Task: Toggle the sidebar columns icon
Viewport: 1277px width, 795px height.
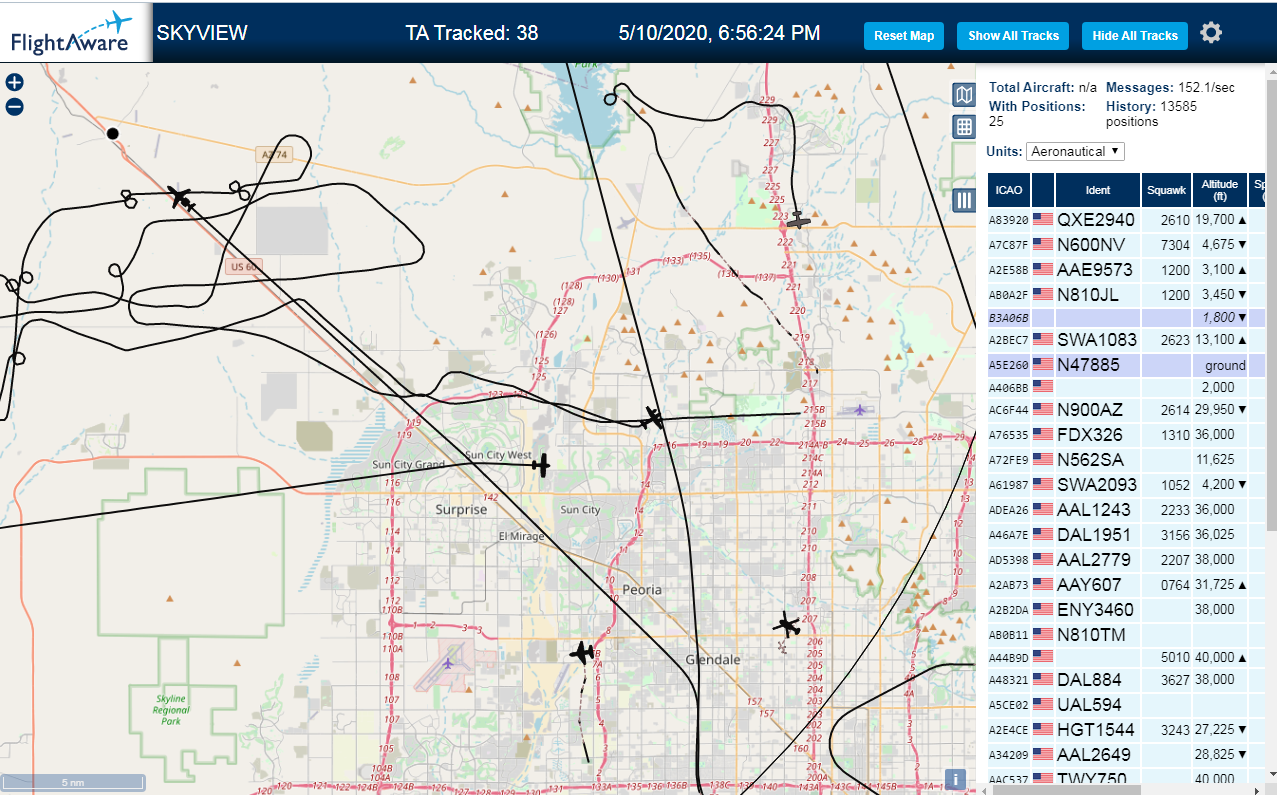Action: coord(964,200)
